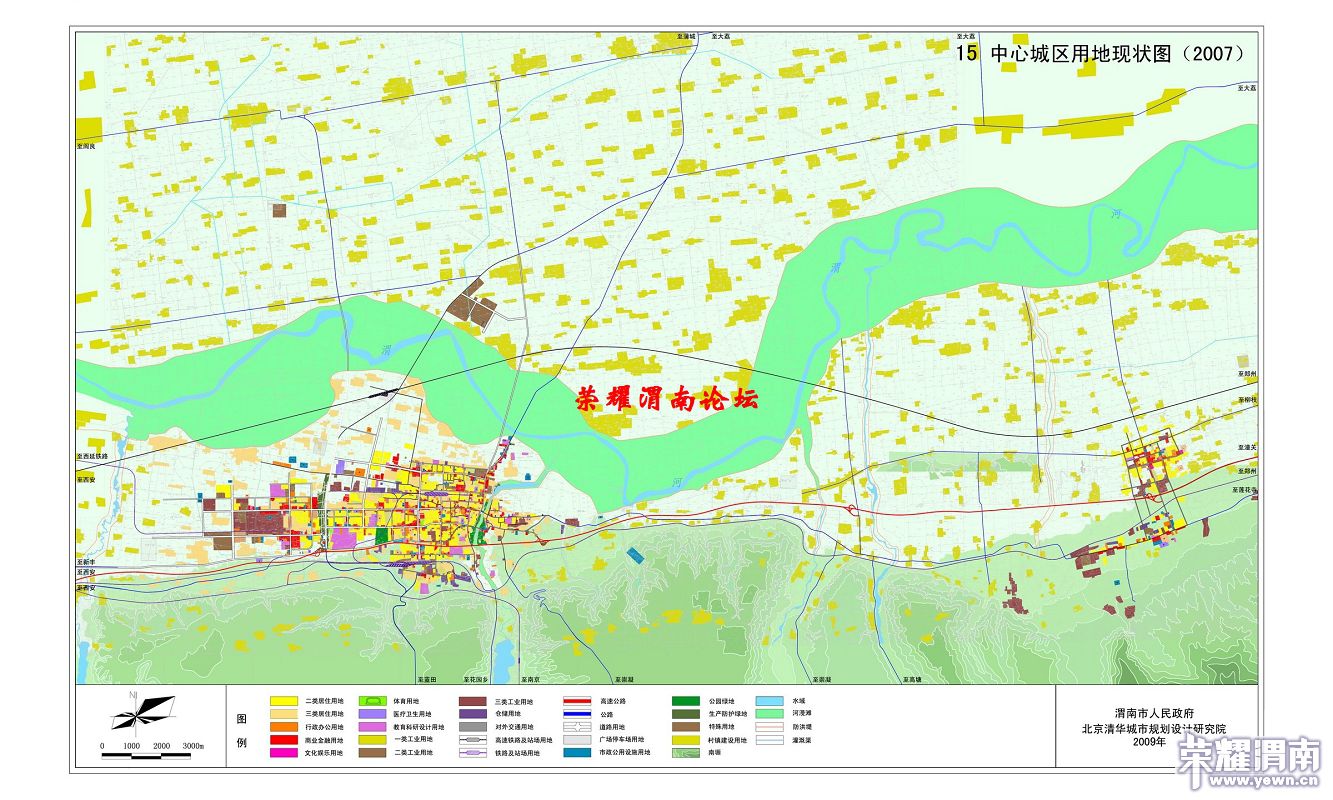Viewport: 1333px width, 800px height.
Task: Click the dark green 公园绿地 swatch
Action: [685, 702]
